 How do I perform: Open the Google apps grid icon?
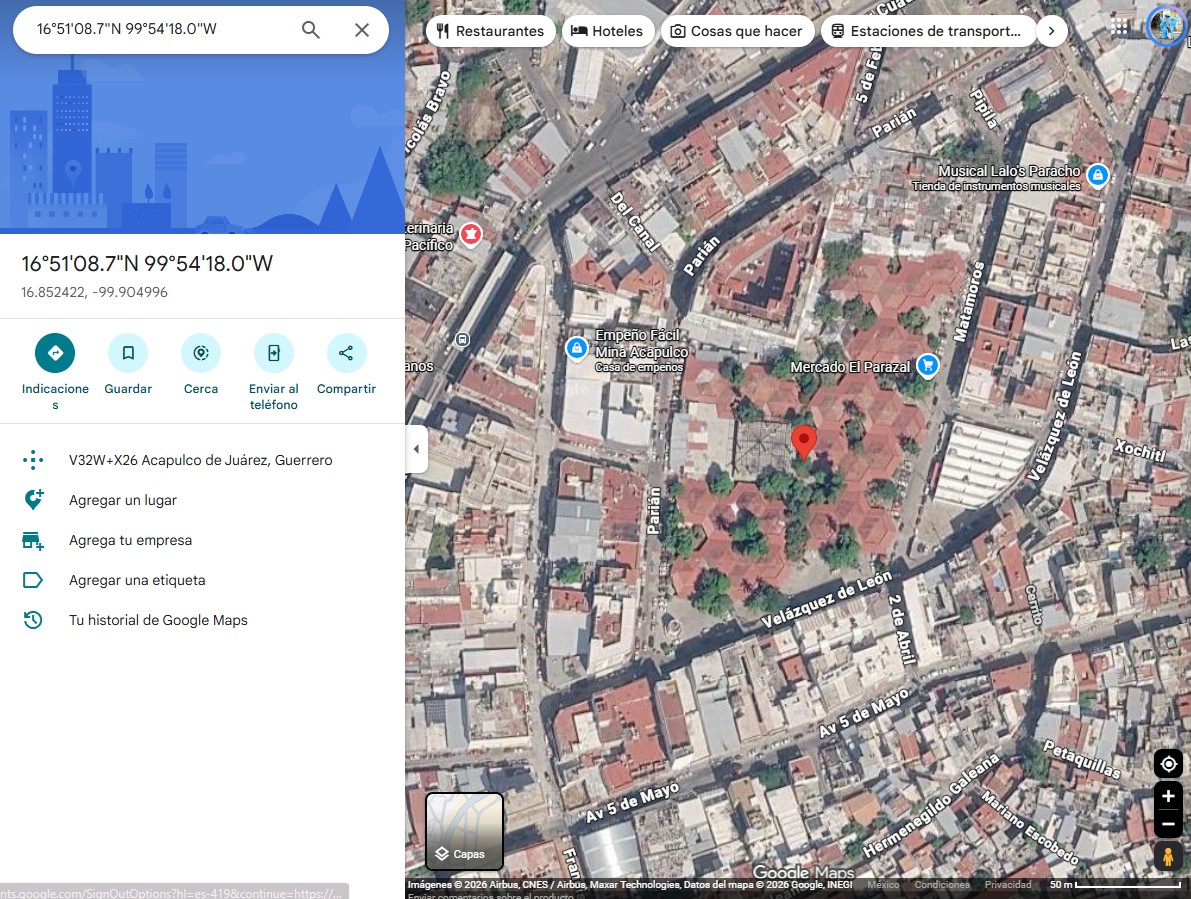pyautogui.click(x=1119, y=27)
